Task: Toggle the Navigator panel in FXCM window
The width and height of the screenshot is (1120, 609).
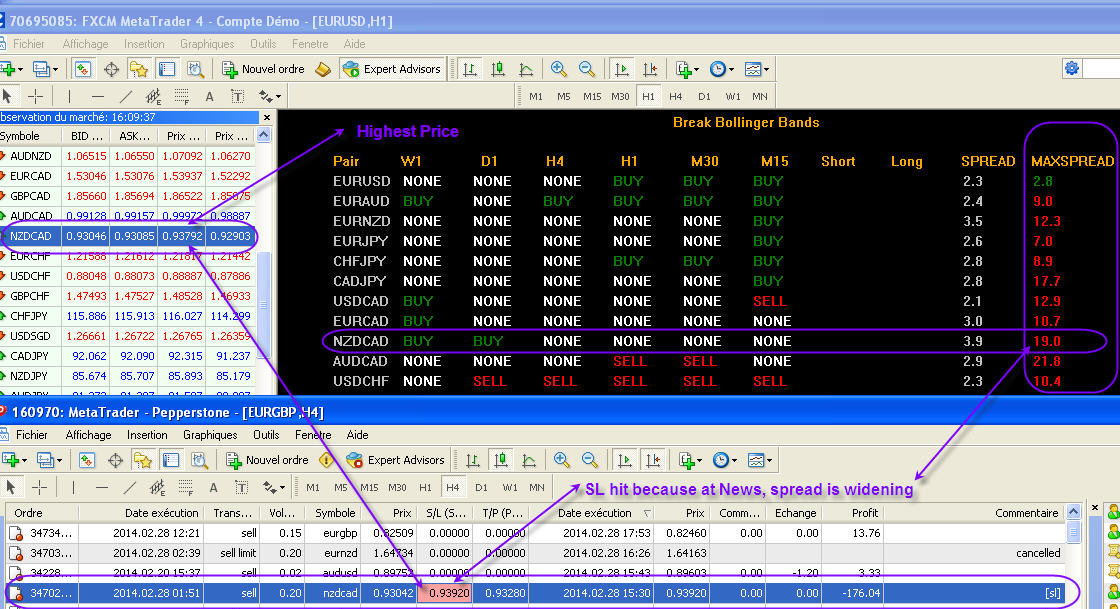Action: coord(139,69)
